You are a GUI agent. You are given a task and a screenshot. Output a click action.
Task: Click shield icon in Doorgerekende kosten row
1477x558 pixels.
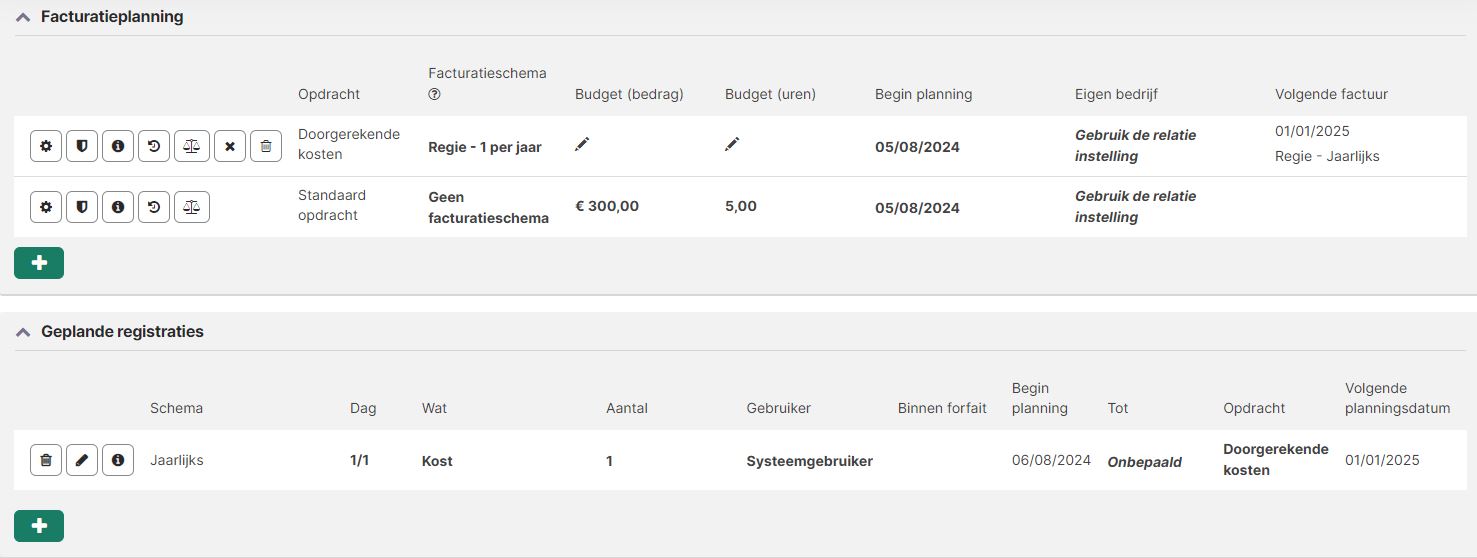81,146
